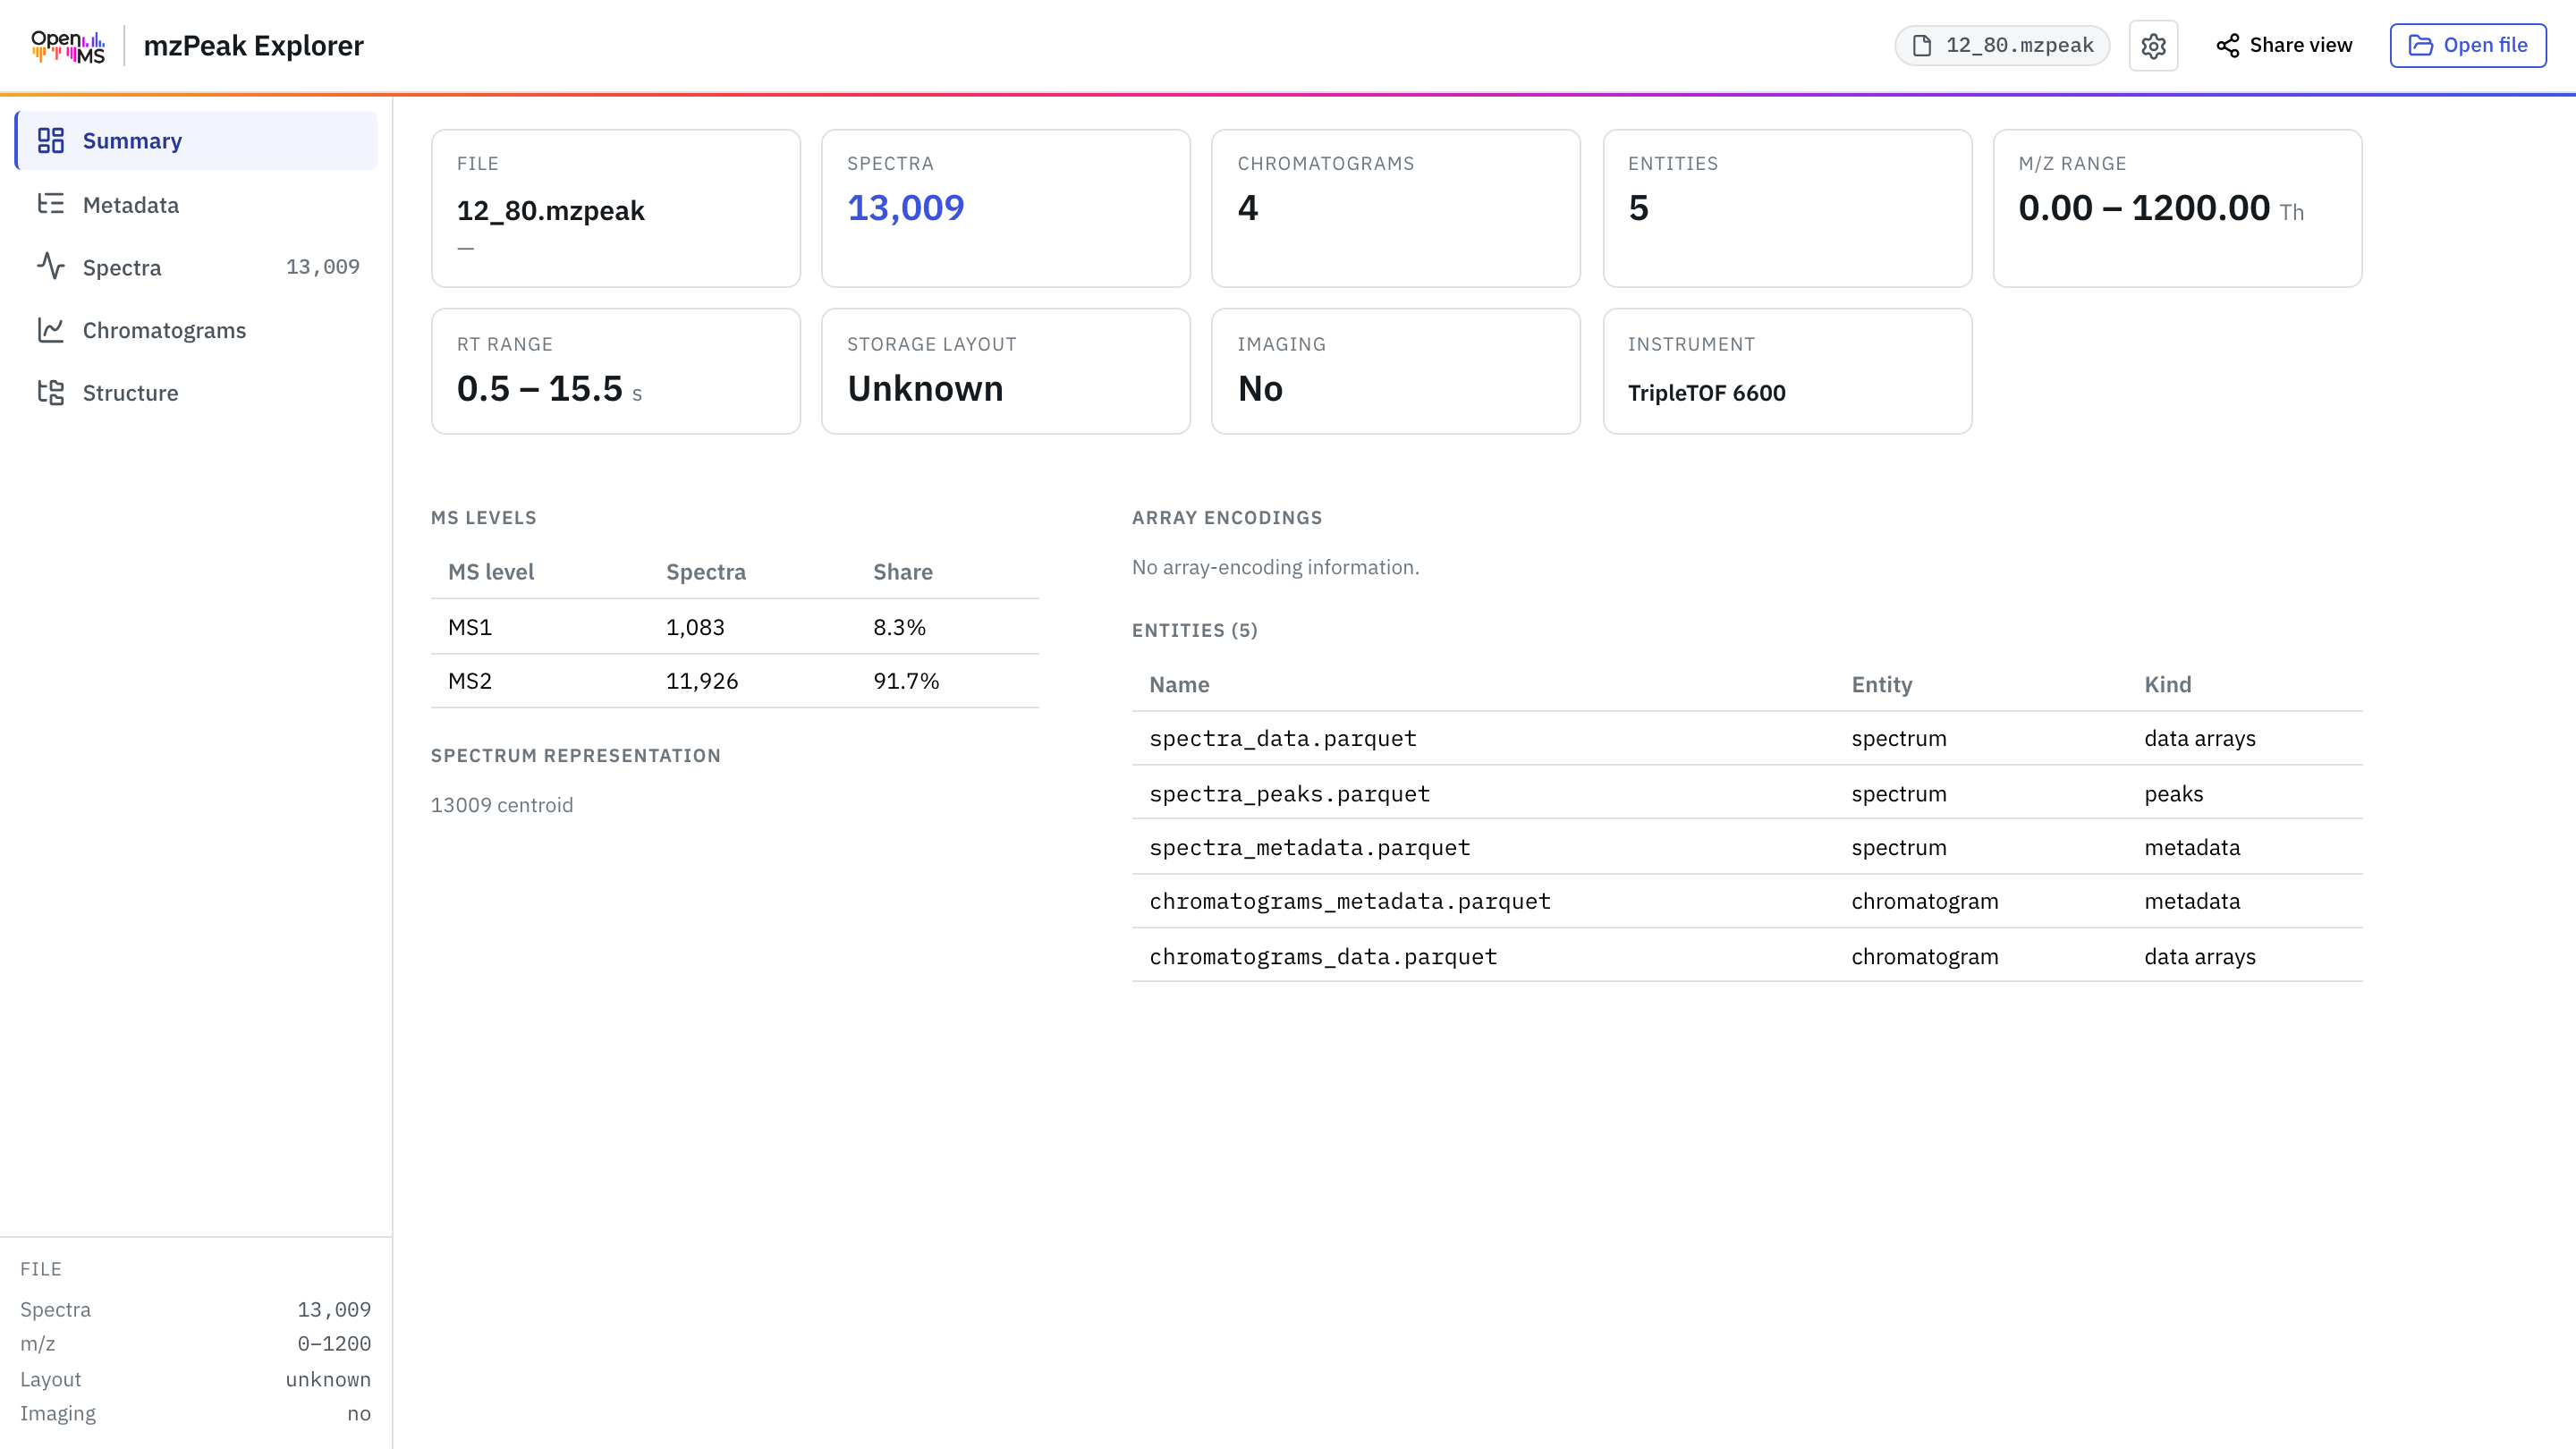Click the instrument name TripleTOF 6600
Screen dimensions: 2576x1449
click(x=1706, y=393)
